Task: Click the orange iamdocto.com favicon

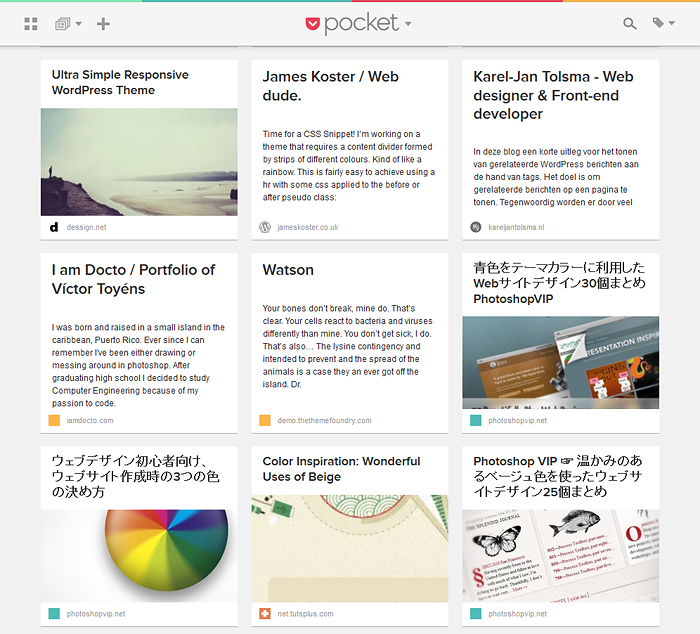Action: 54,421
